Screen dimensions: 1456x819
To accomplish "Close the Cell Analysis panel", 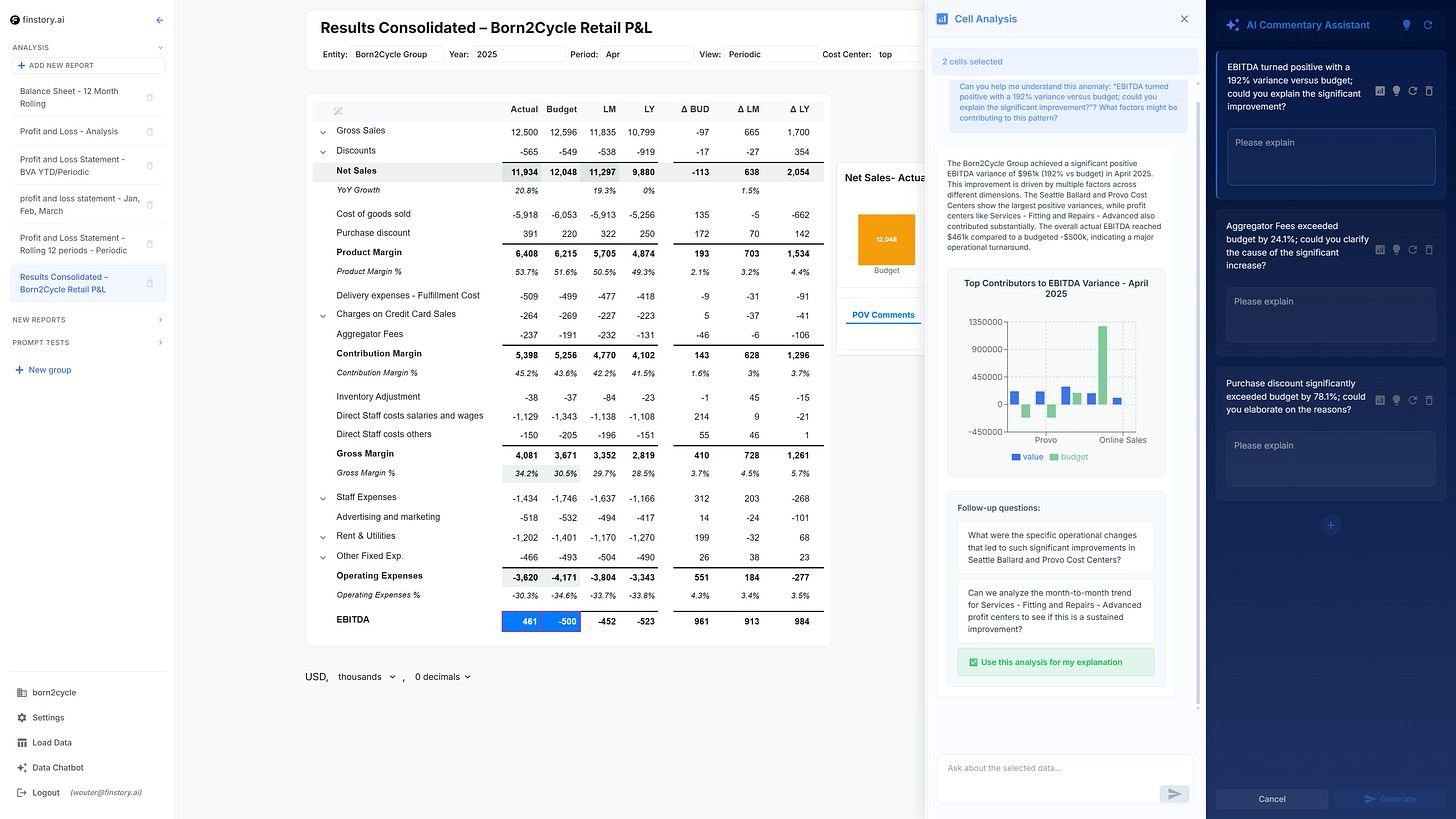I will point(1184,19).
